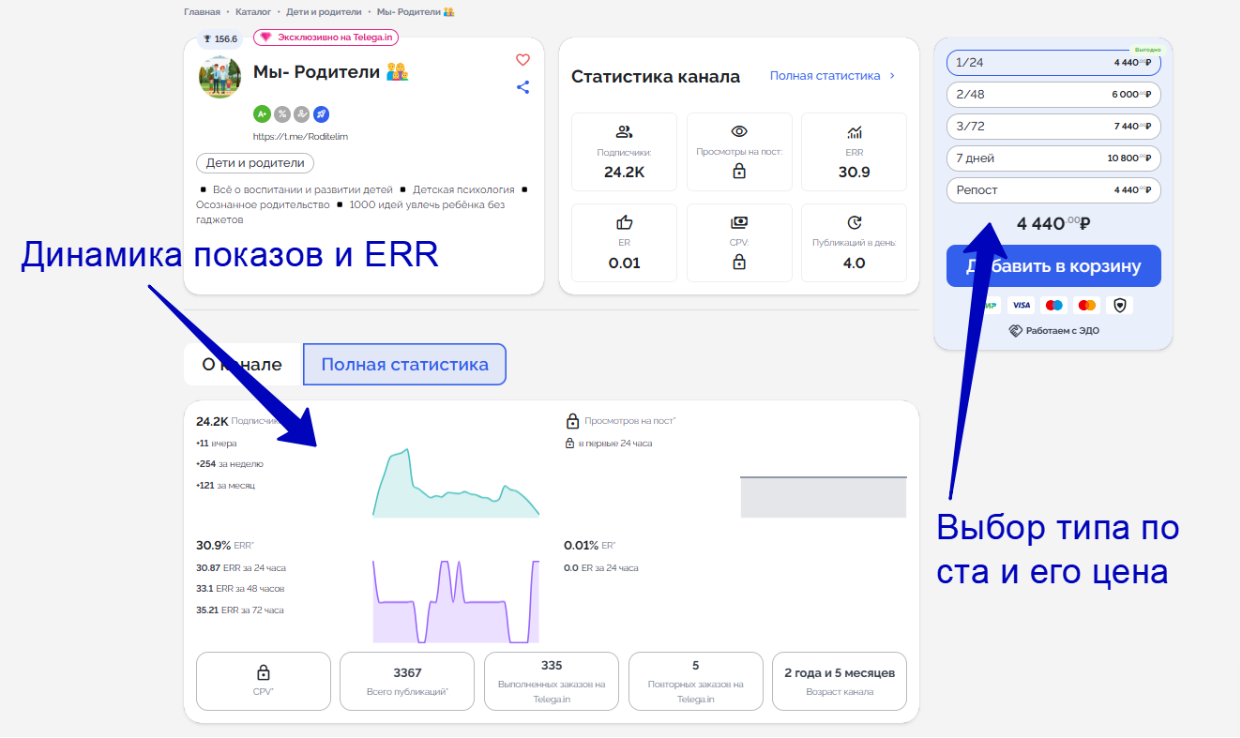Image resolution: width=1240 pixels, height=738 pixels.
Task: Click the 33.1 ERR за 48 часов line
Action: tap(240, 588)
